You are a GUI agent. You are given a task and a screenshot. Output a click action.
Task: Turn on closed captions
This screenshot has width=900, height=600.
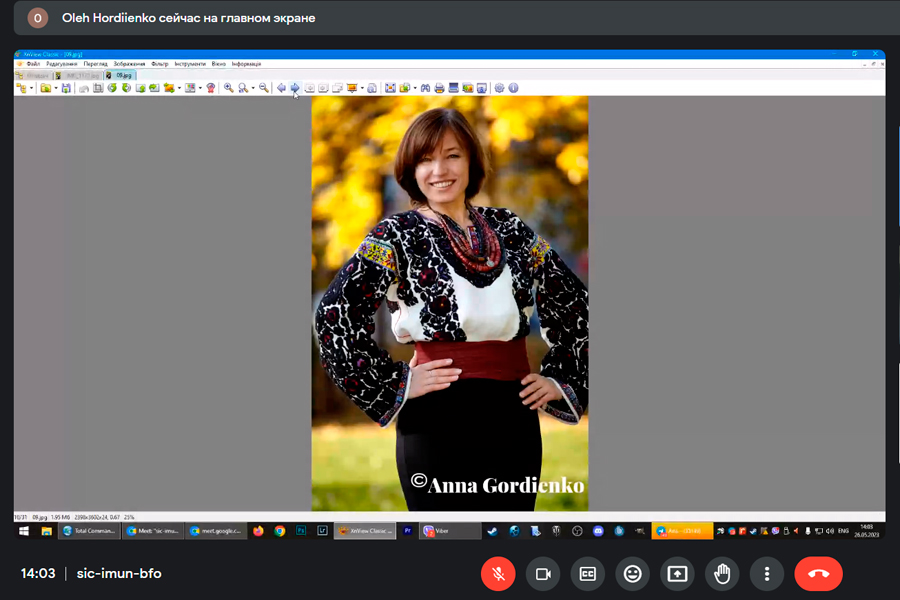(588, 574)
